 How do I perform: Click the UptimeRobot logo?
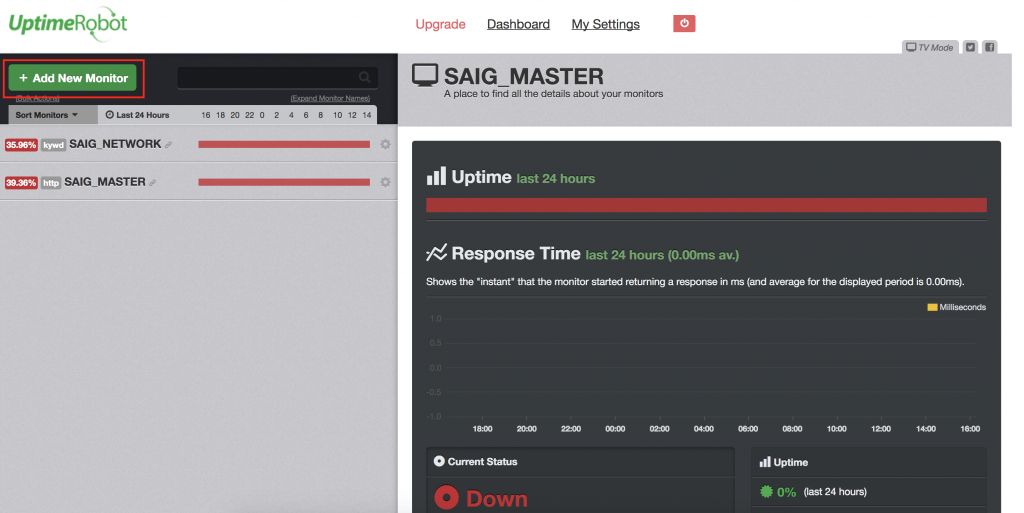pyautogui.click(x=68, y=23)
